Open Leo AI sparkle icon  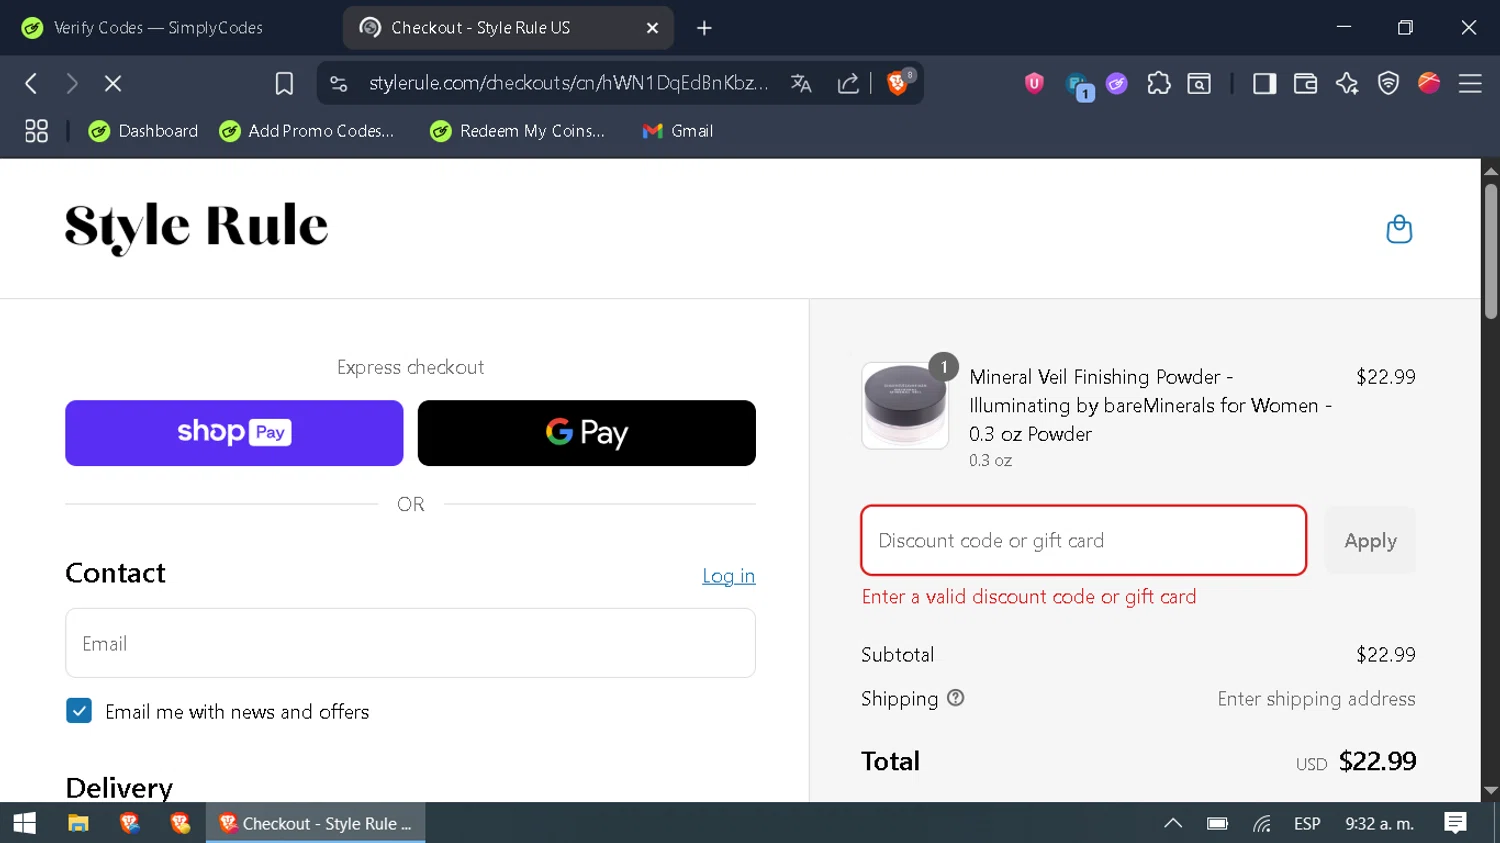[1347, 84]
